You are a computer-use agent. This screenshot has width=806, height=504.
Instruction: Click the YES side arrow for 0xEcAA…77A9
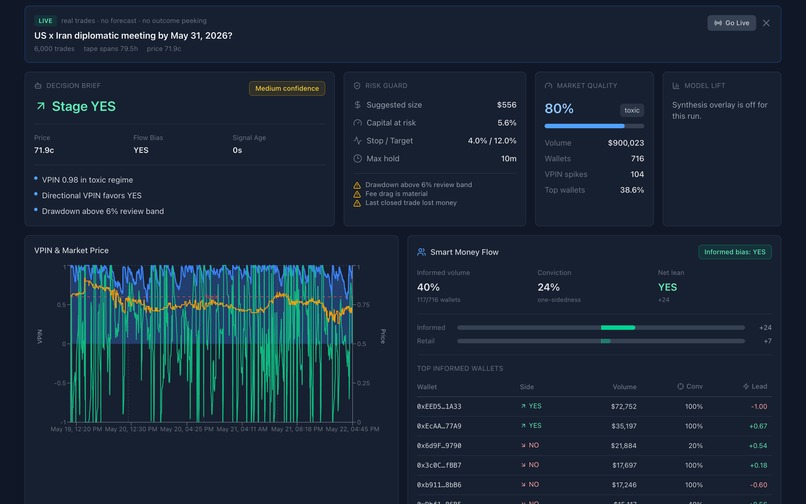[523, 426]
